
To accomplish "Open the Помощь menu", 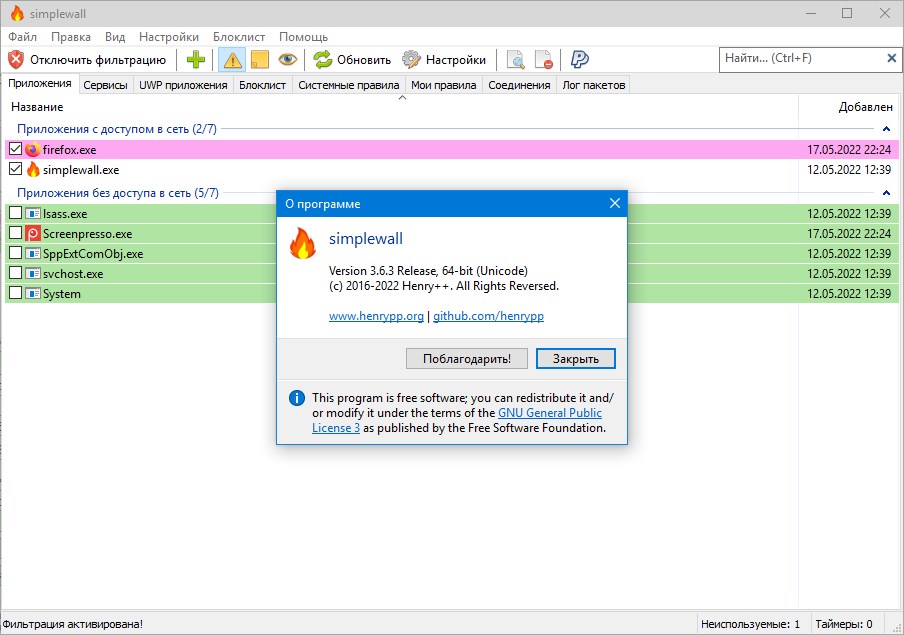I will click(304, 37).
